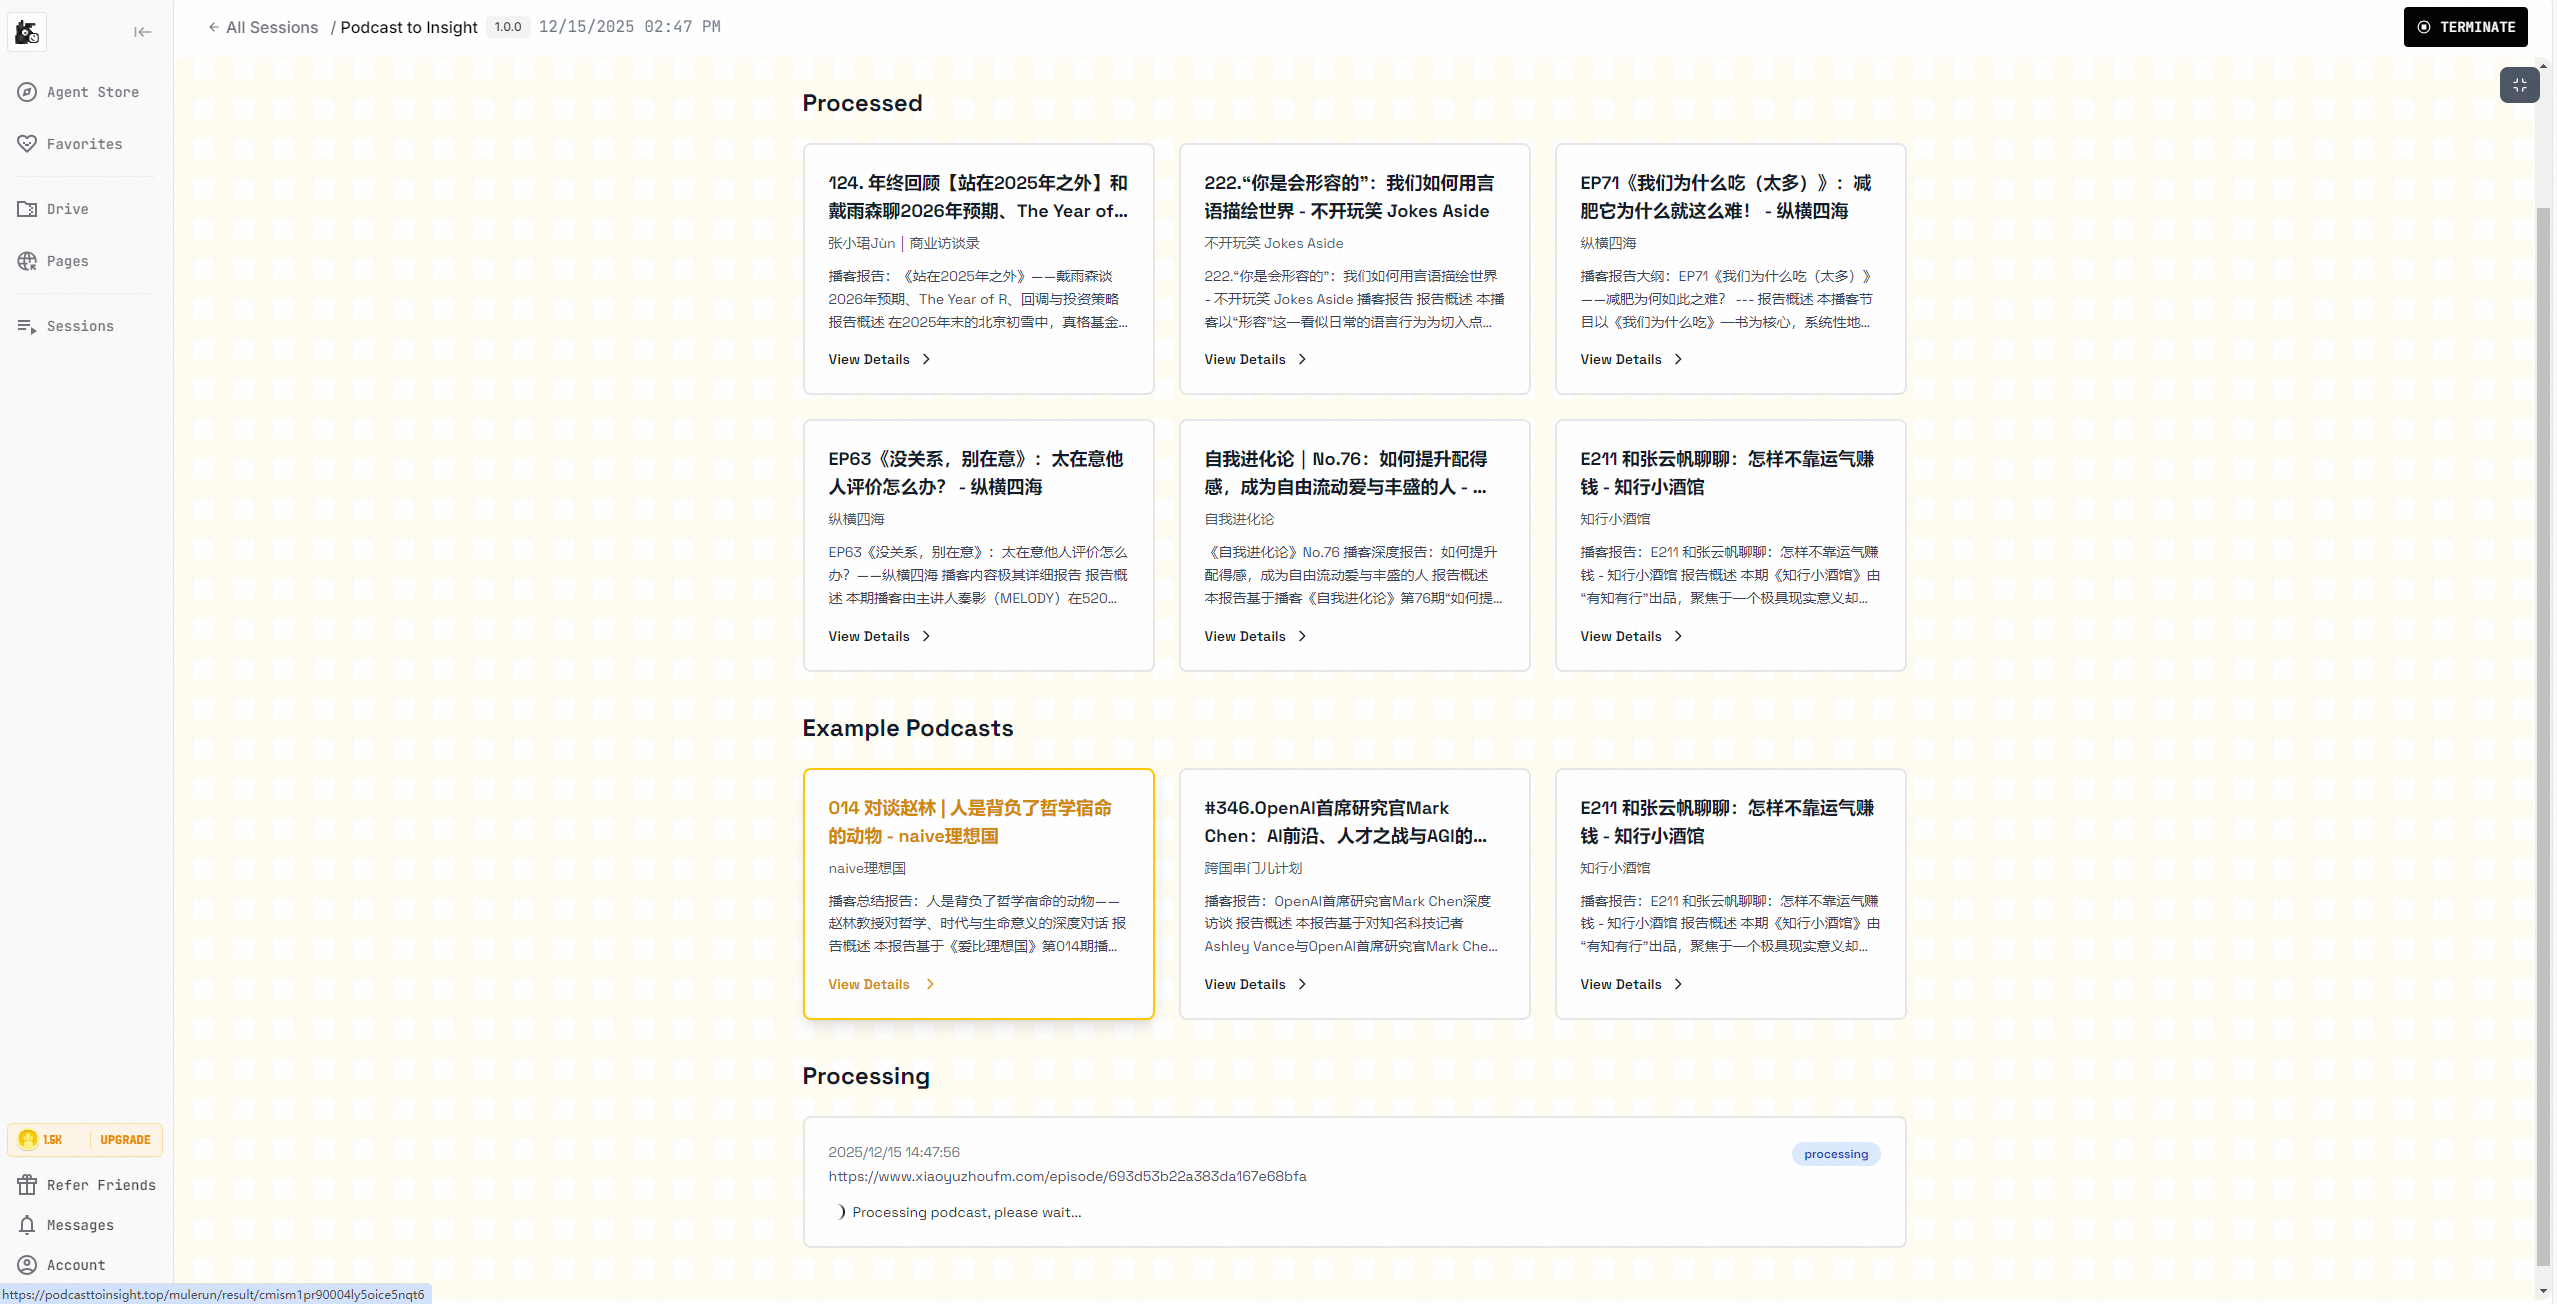
Task: Open Drive folder icon
Action: pyautogui.click(x=27, y=209)
